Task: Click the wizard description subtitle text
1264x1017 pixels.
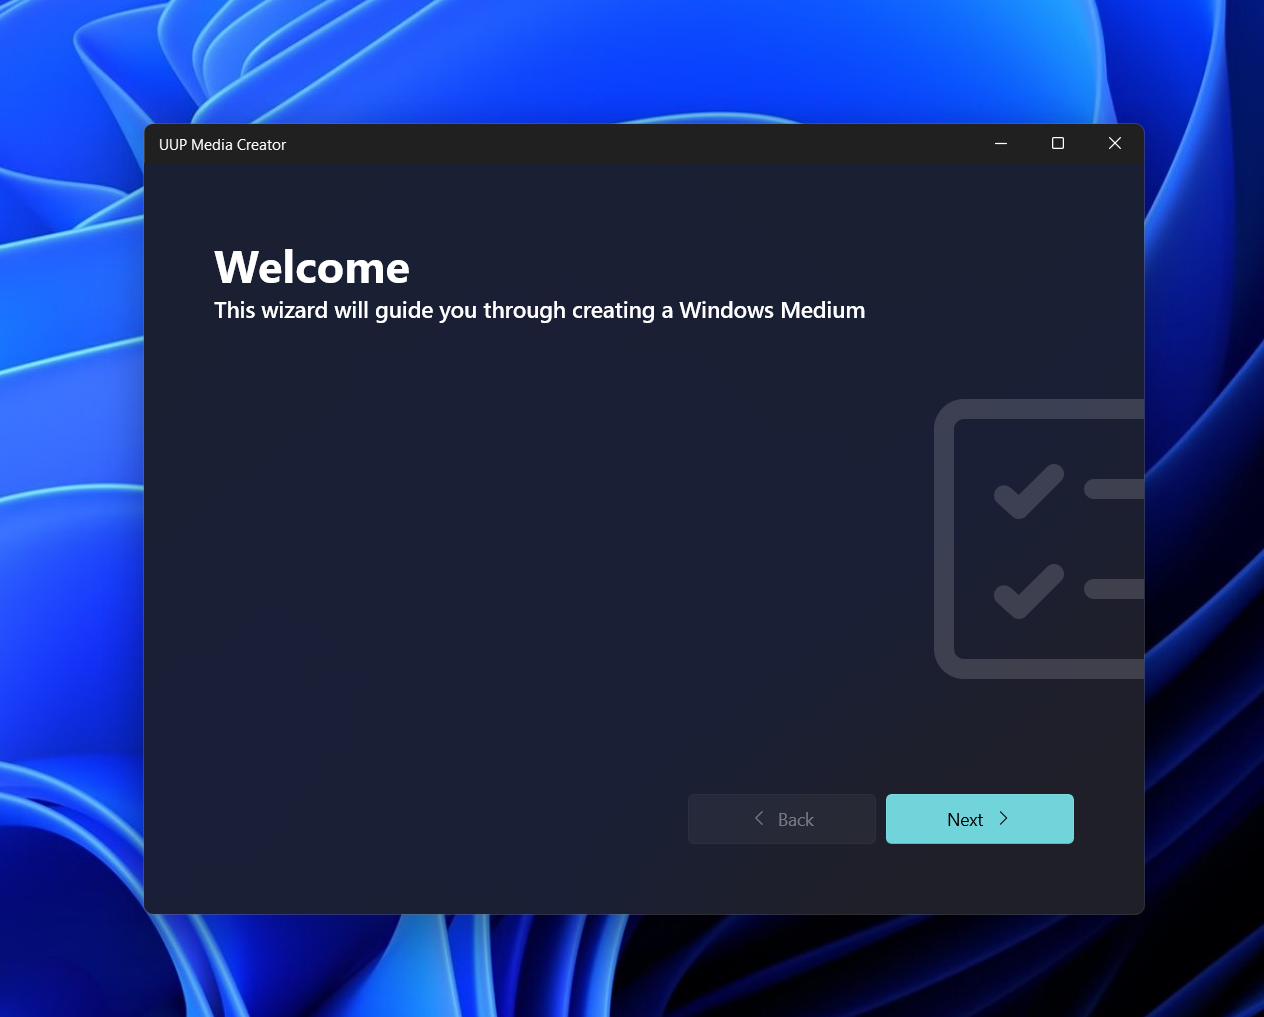Action: [x=539, y=311]
